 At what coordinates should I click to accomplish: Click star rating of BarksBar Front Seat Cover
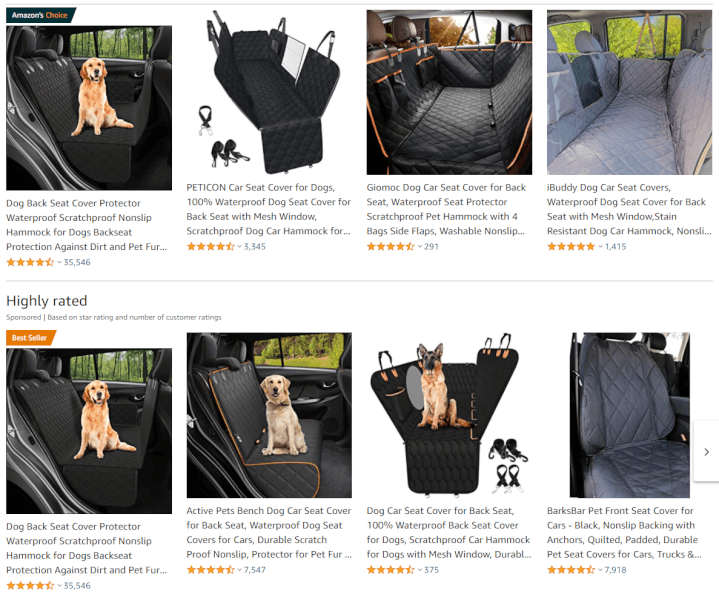571,570
